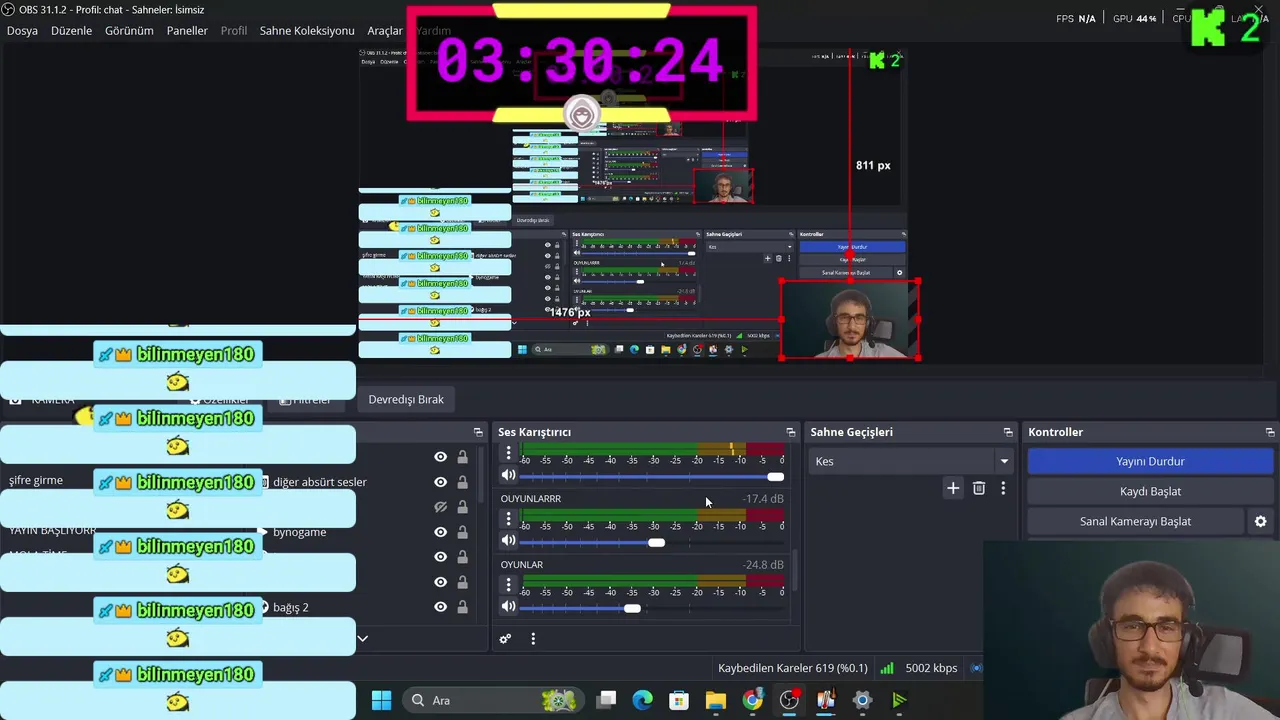Add a new scene transition with plus

953,488
